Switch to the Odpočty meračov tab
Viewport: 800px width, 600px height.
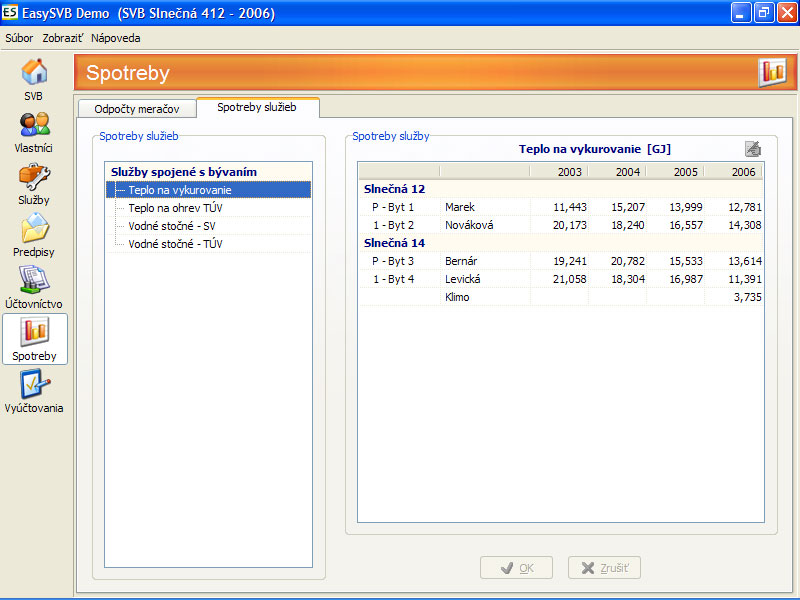coord(137,109)
